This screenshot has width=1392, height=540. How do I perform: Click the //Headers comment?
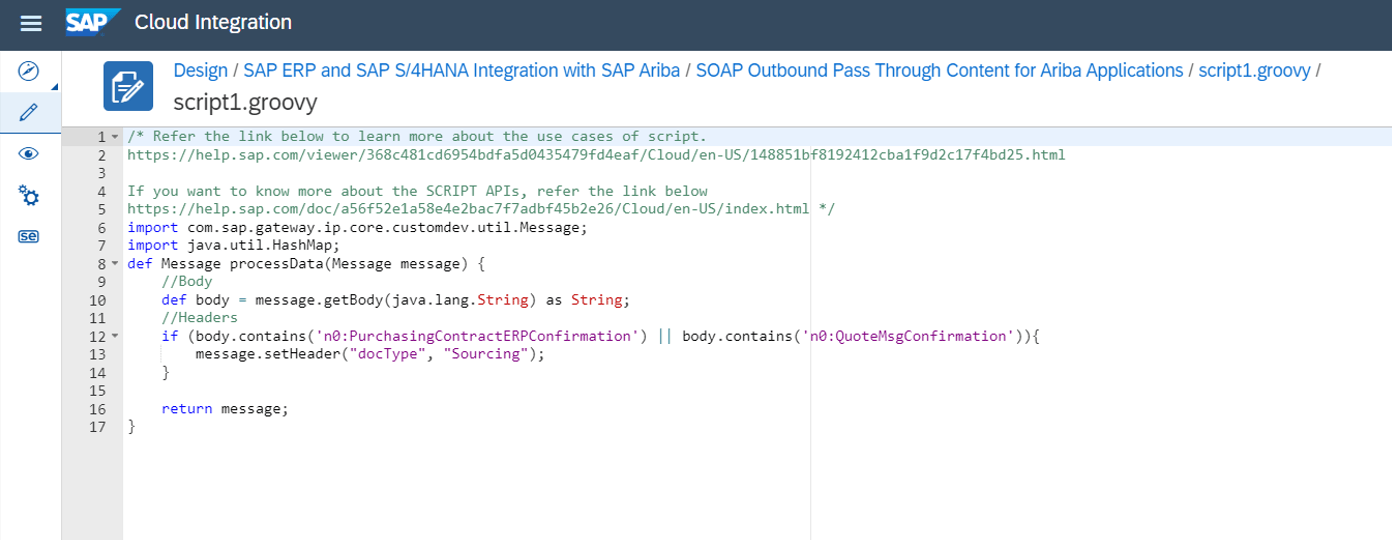point(200,318)
